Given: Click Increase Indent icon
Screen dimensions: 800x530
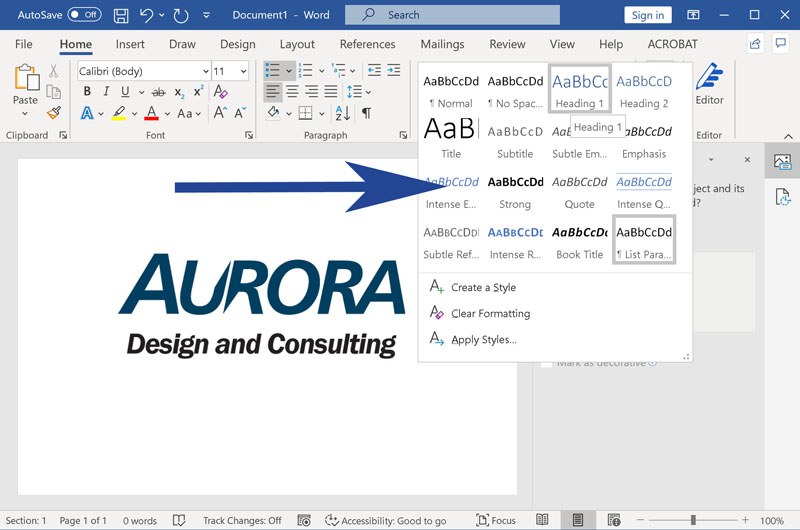Looking at the screenshot, I should pyautogui.click(x=393, y=70).
